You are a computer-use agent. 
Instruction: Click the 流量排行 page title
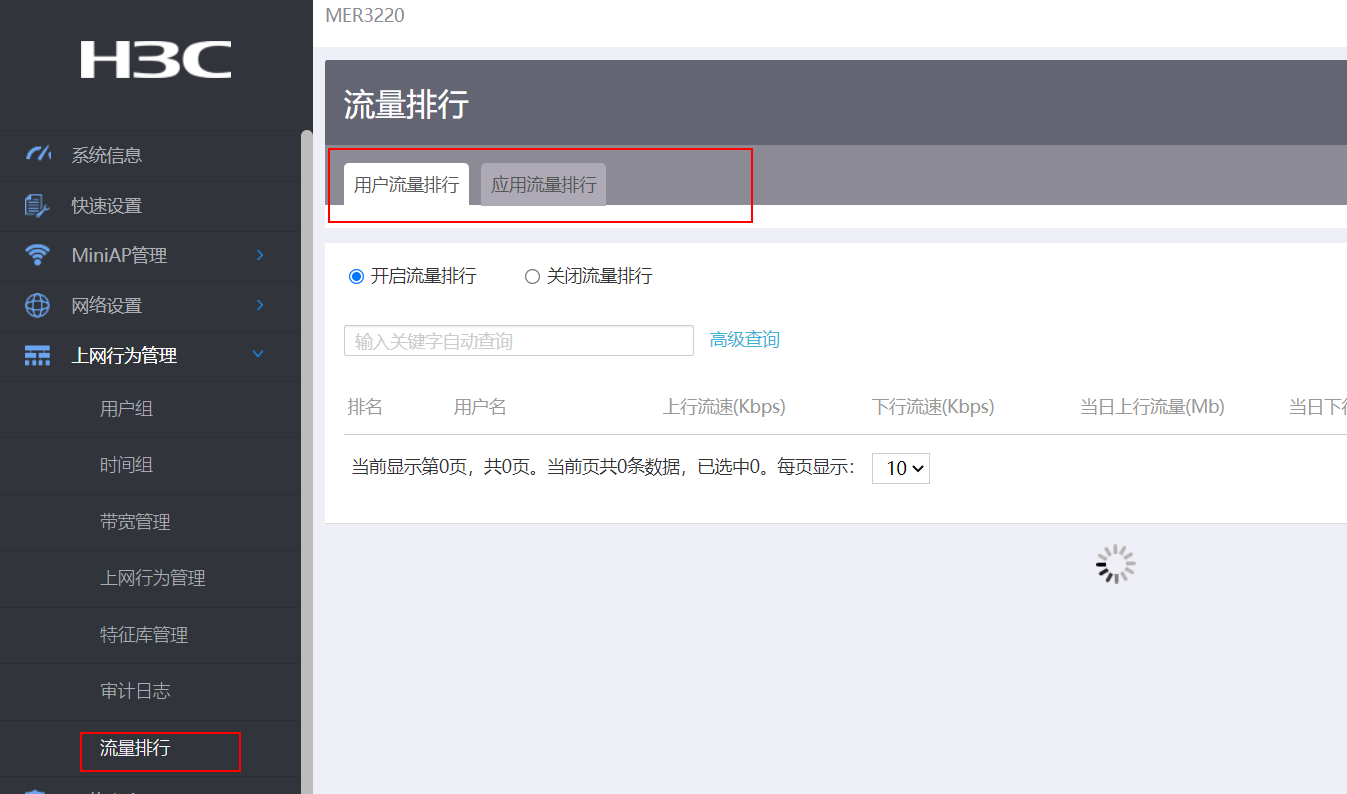tap(406, 104)
